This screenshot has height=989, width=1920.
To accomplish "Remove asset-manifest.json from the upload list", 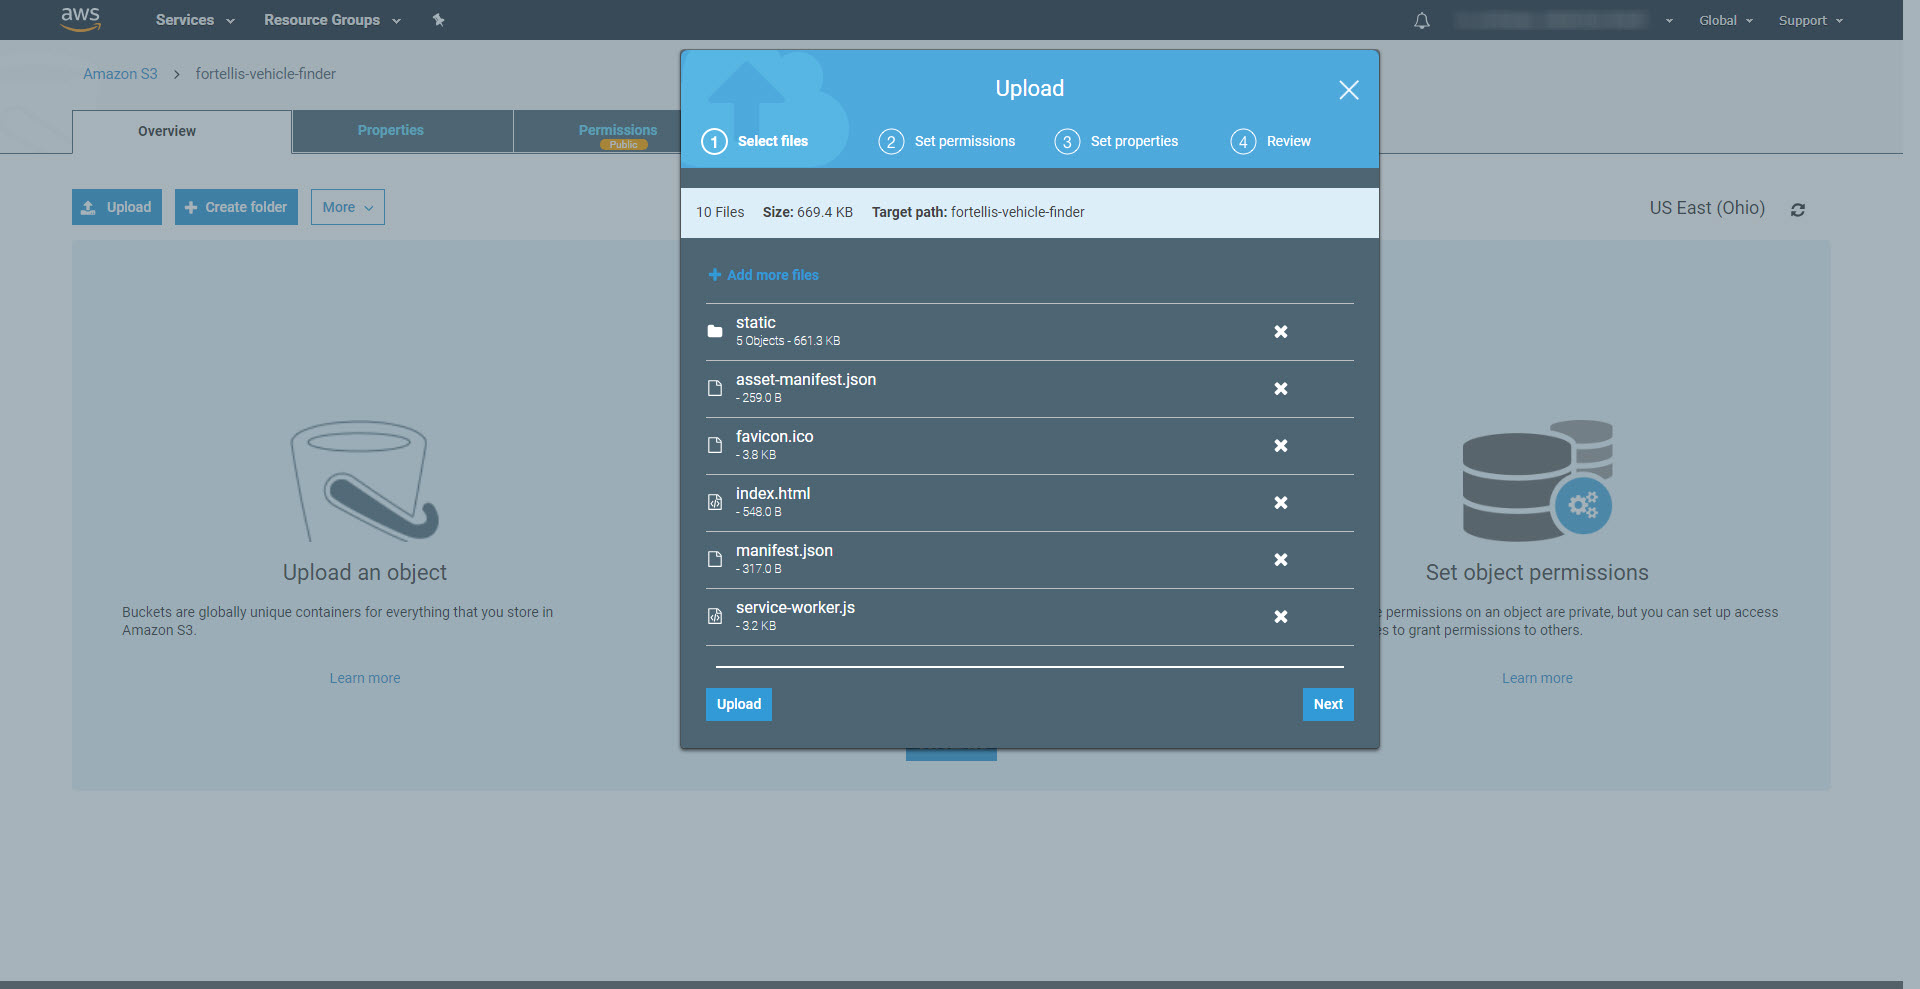I will click(1280, 389).
